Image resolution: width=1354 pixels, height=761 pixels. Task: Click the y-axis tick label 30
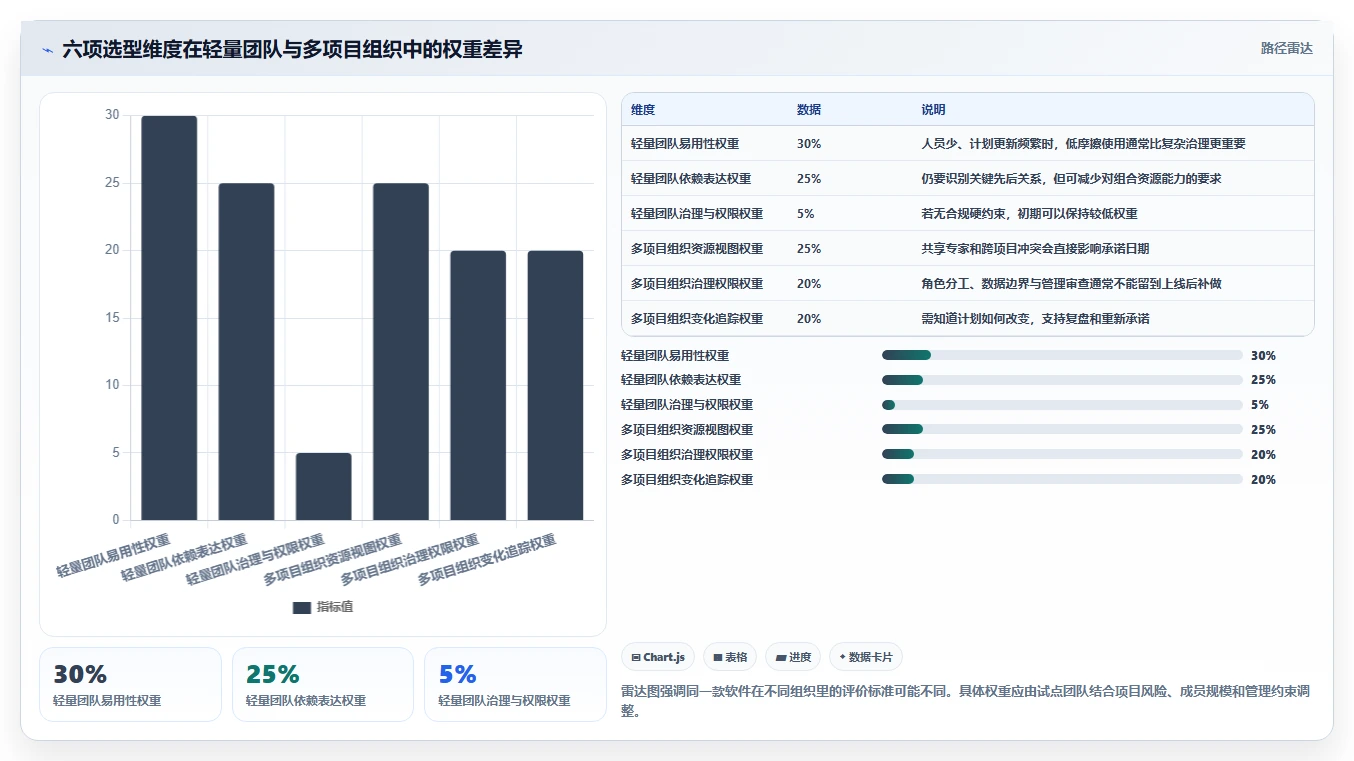(112, 115)
